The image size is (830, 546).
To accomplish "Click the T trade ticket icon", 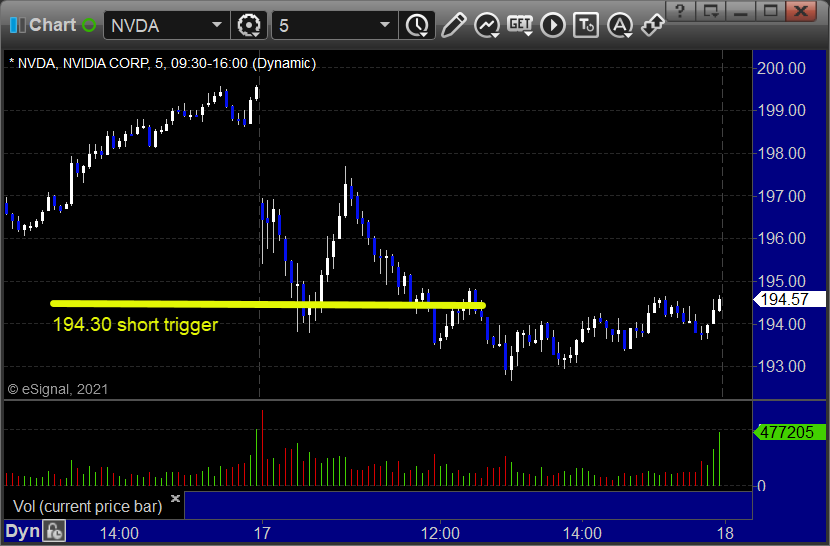I will pos(586,25).
